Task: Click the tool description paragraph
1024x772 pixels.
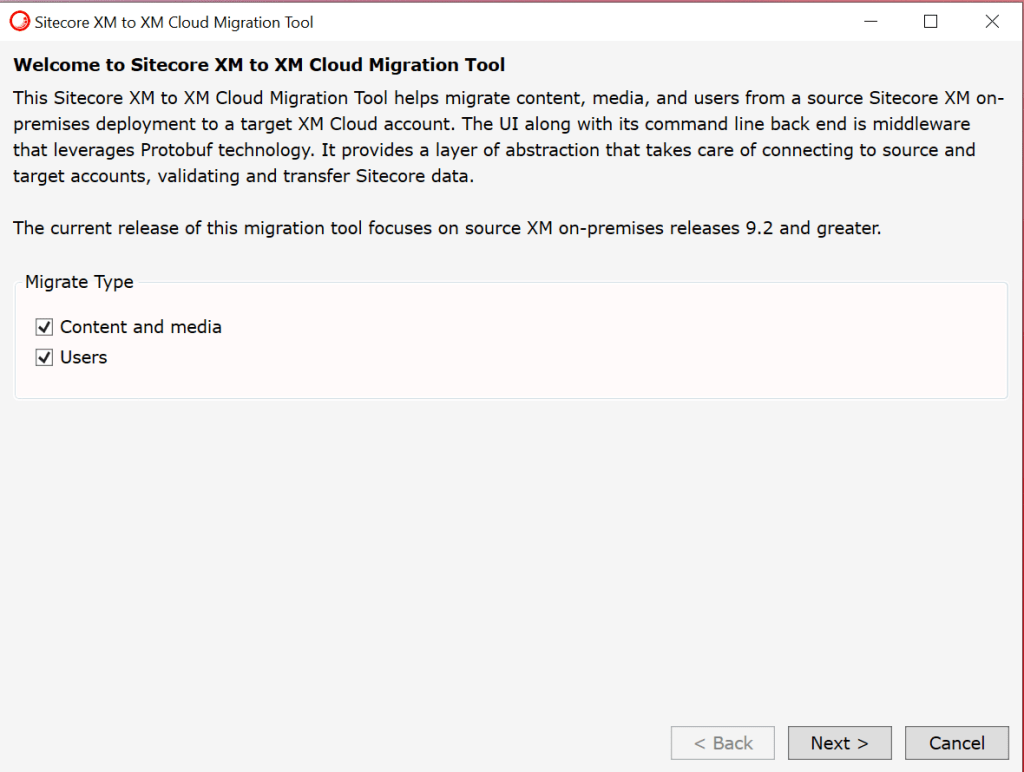Action: [x=500, y=137]
